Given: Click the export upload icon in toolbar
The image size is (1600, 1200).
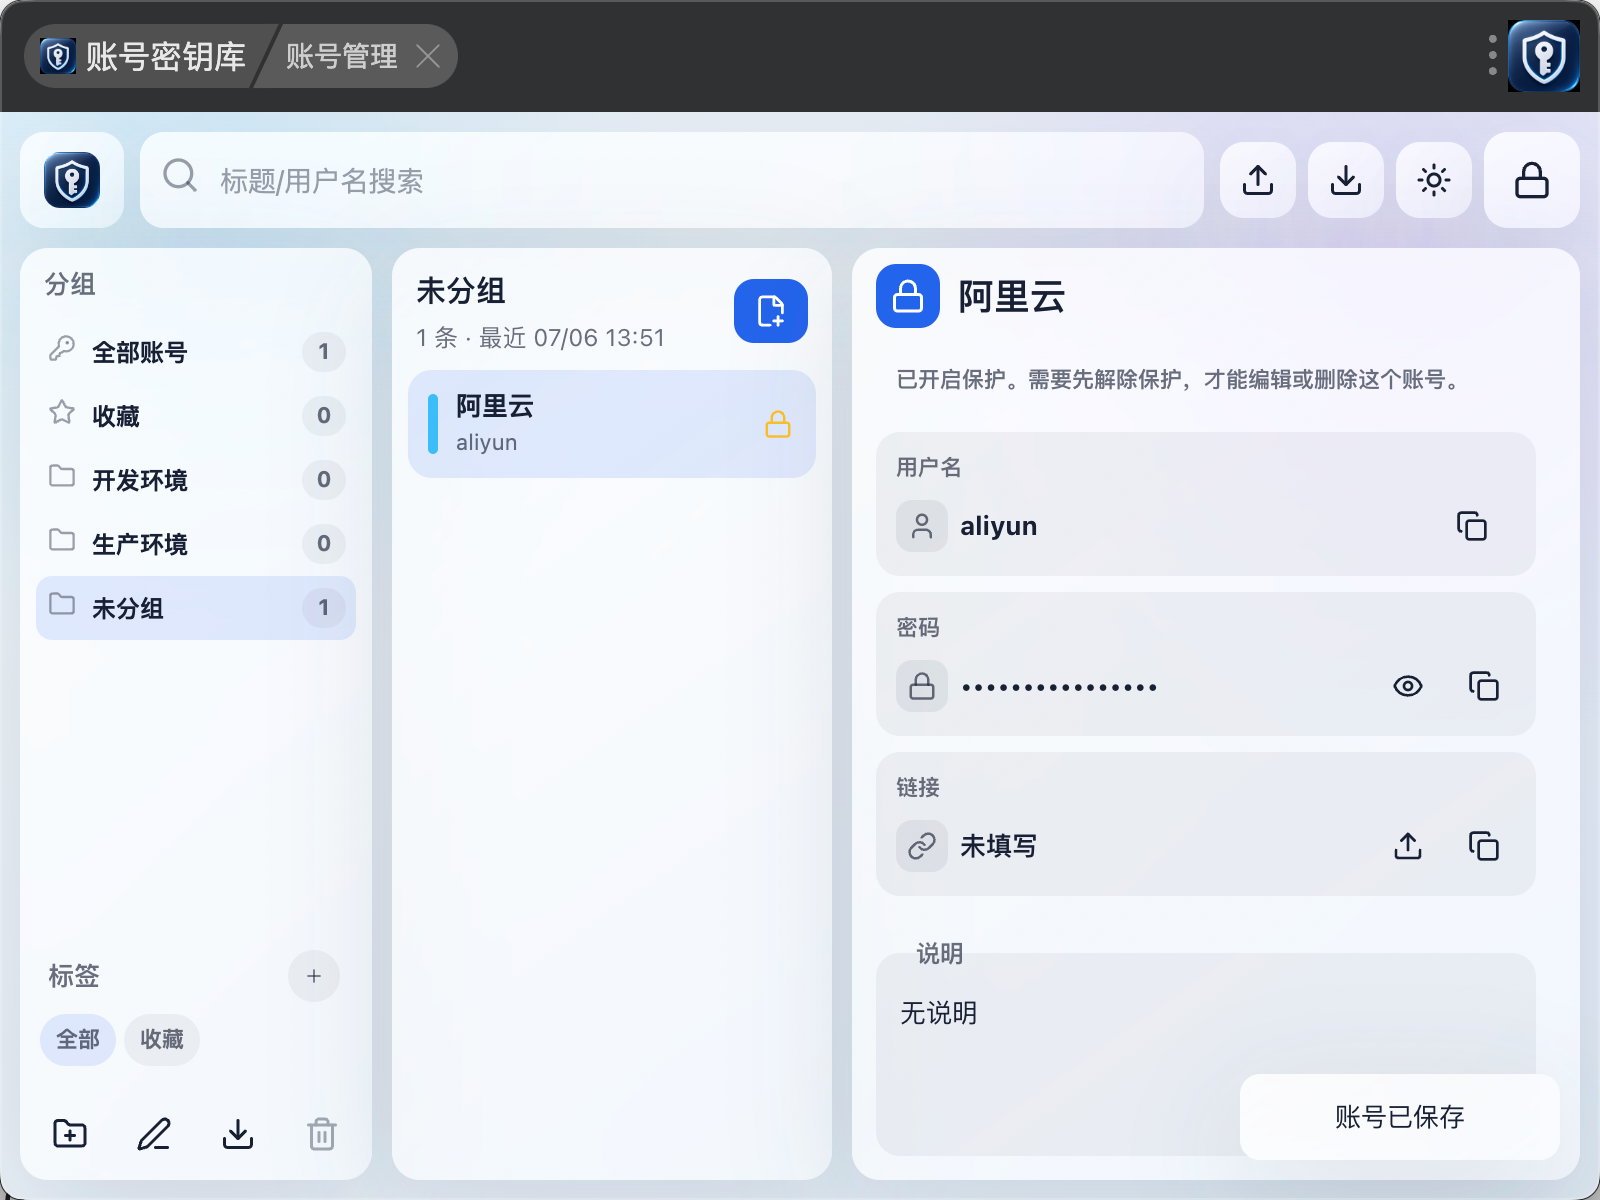Looking at the screenshot, I should coord(1257,180).
